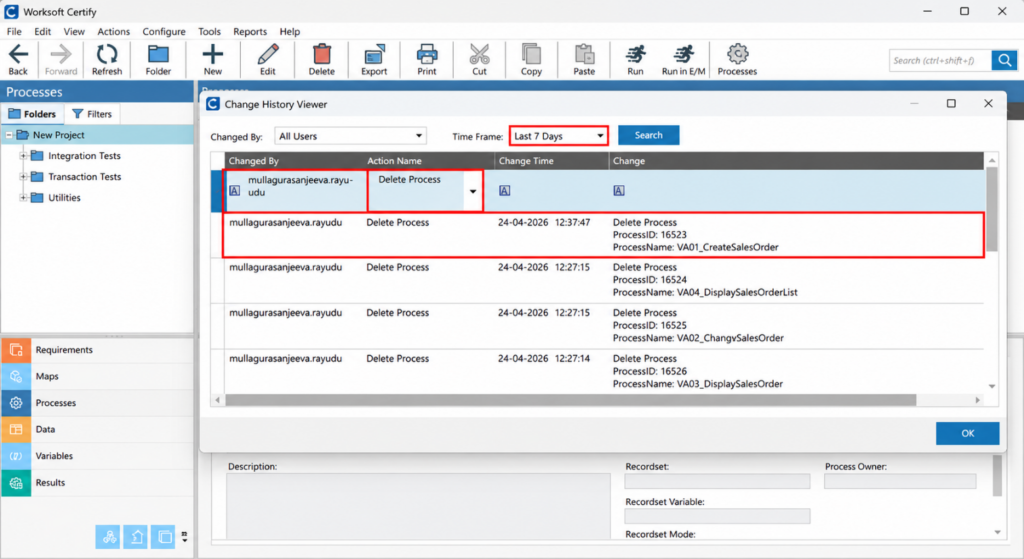Open Data in the navigation pane
Image resolution: width=1024 pixels, height=559 pixels.
pyautogui.click(x=97, y=429)
